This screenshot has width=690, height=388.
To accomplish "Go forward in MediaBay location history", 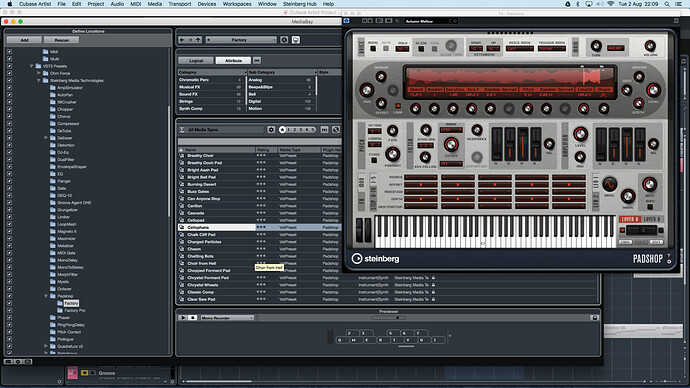I will (190, 40).
